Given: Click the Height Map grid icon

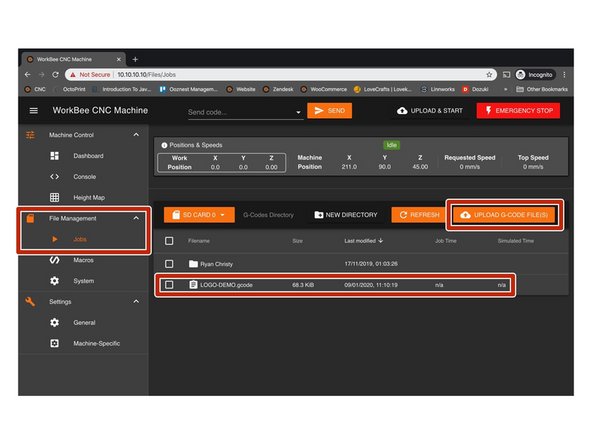Looking at the screenshot, I should coord(54,197).
